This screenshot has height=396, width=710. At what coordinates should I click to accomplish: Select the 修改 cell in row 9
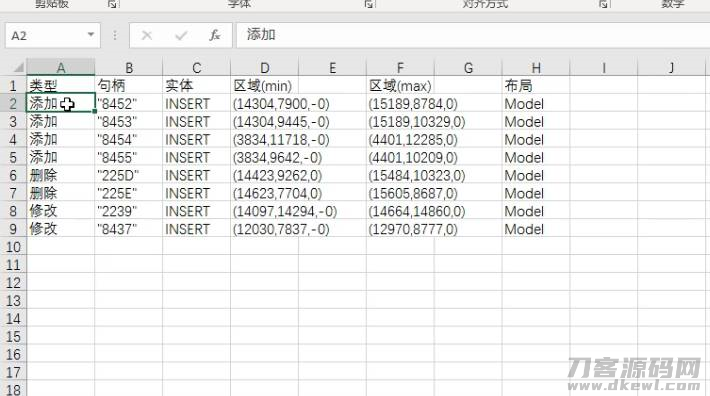[x=61, y=229]
